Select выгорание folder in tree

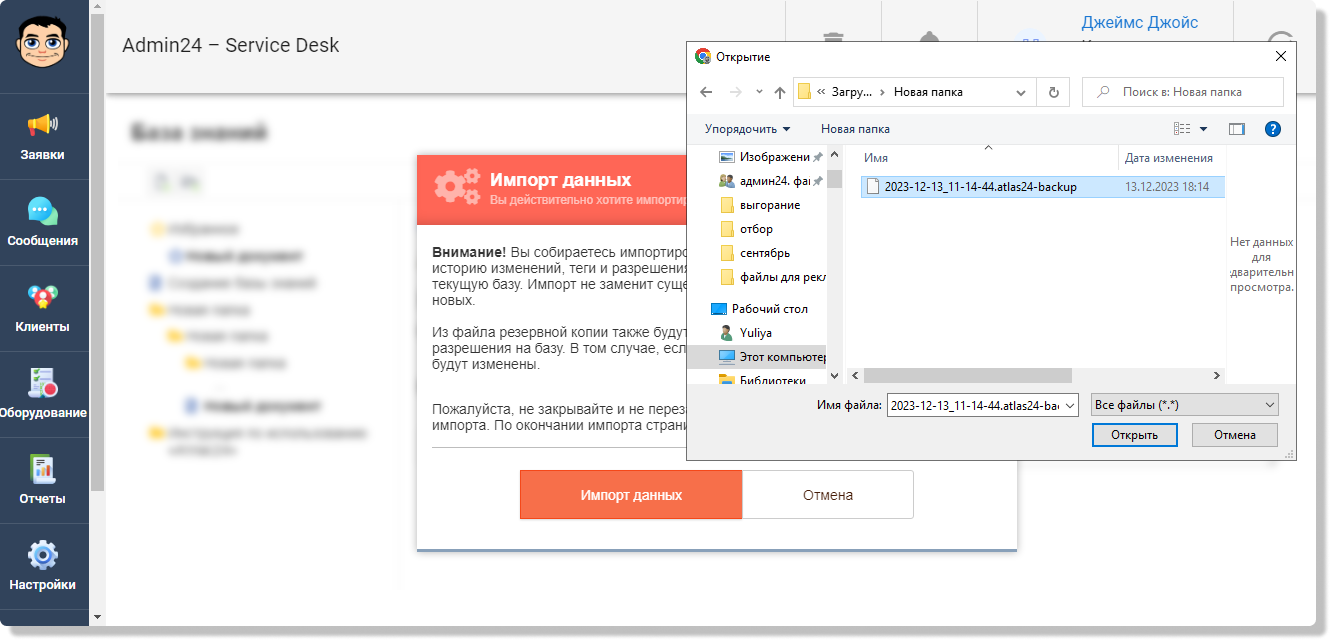click(x=762, y=205)
